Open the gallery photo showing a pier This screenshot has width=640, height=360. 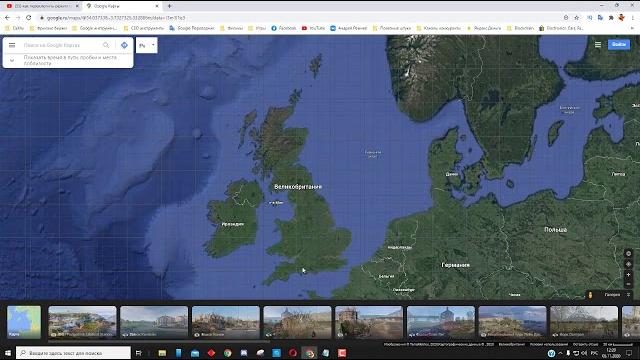[441, 322]
